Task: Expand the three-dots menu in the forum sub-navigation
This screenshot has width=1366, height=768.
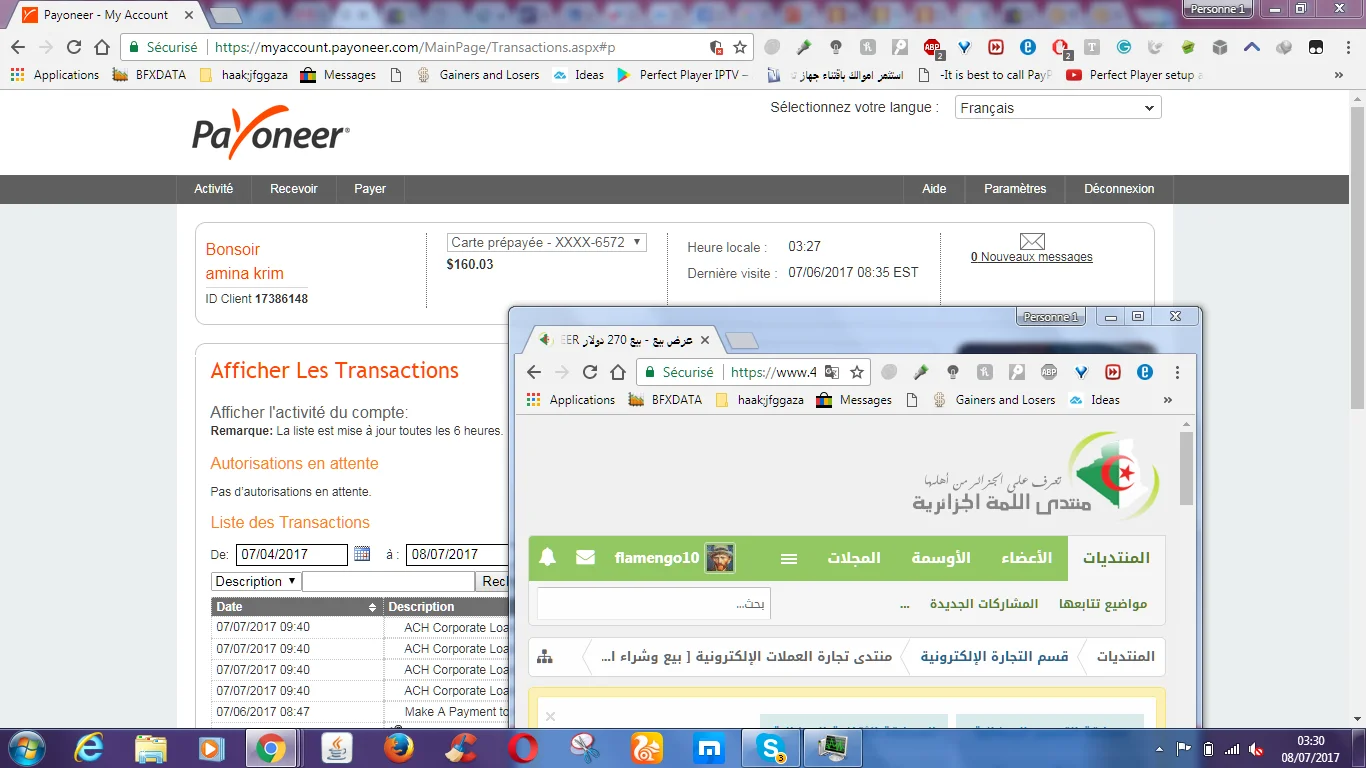Action: [905, 604]
